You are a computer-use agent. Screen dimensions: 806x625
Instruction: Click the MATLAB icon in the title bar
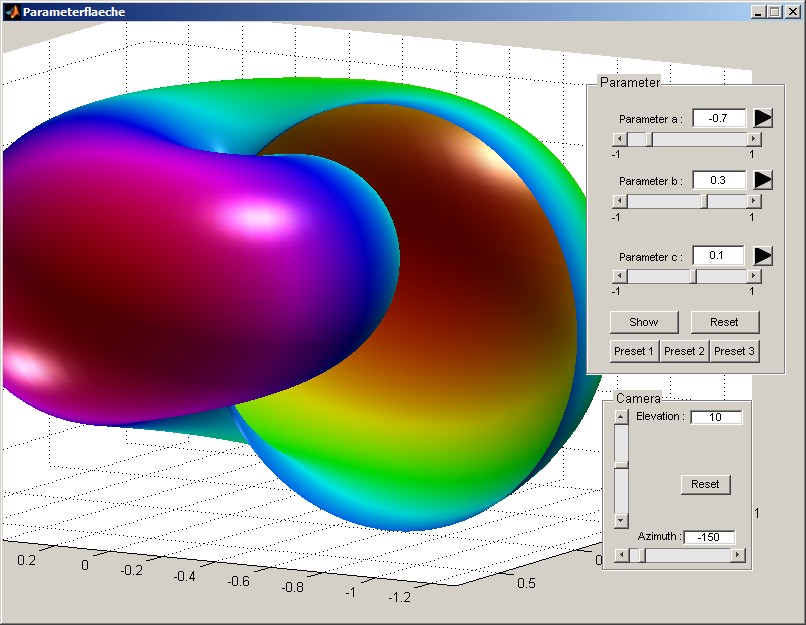(x=12, y=11)
